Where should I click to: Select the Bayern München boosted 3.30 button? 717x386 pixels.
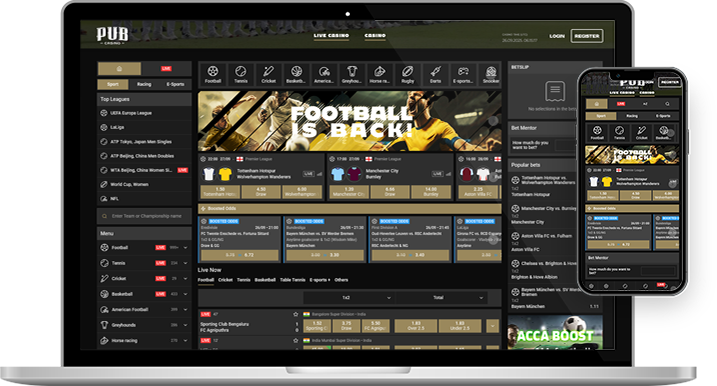pos(325,255)
